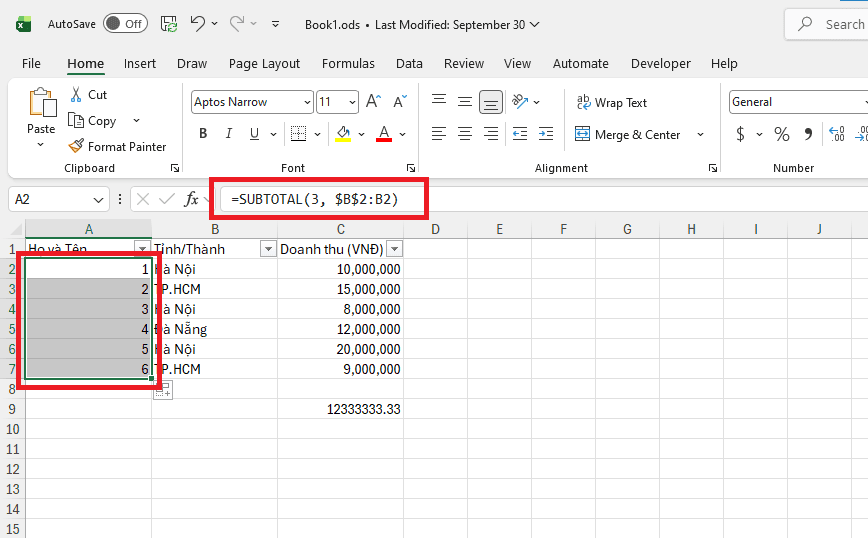This screenshot has width=868, height=538.
Task: Select Top Align icon
Action: [439, 101]
